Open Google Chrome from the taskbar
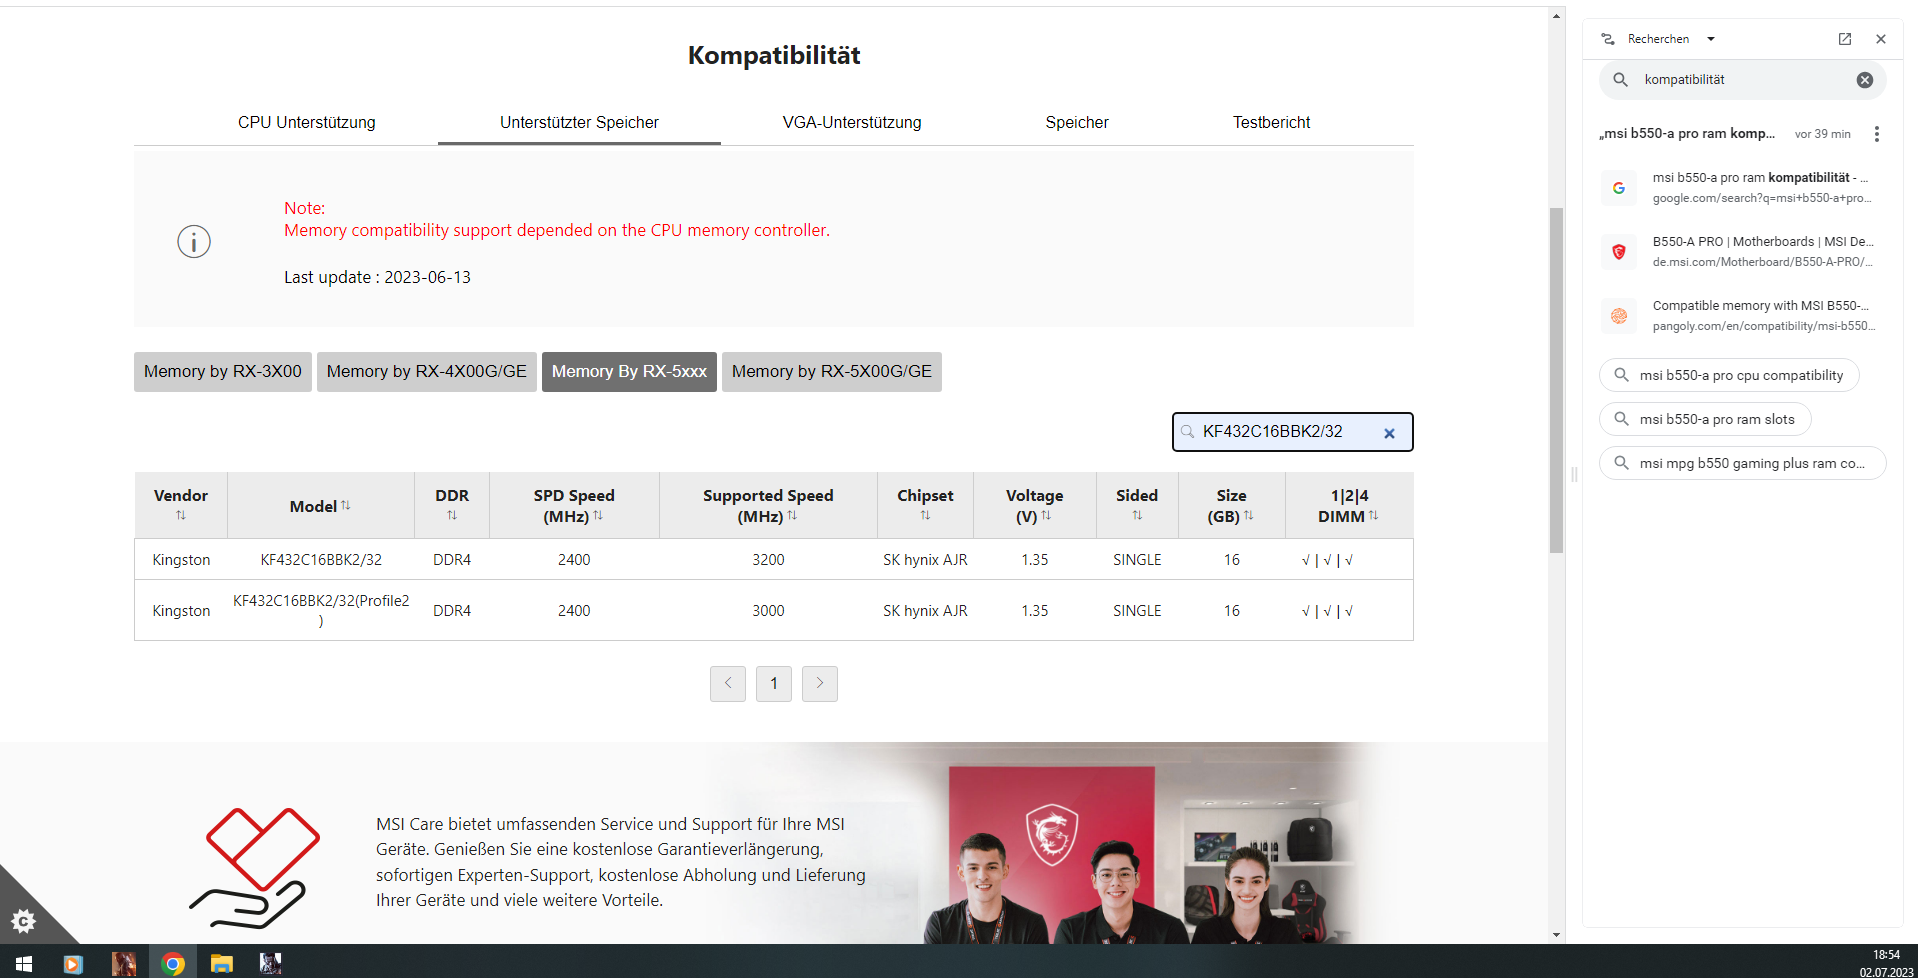 pyautogui.click(x=172, y=963)
